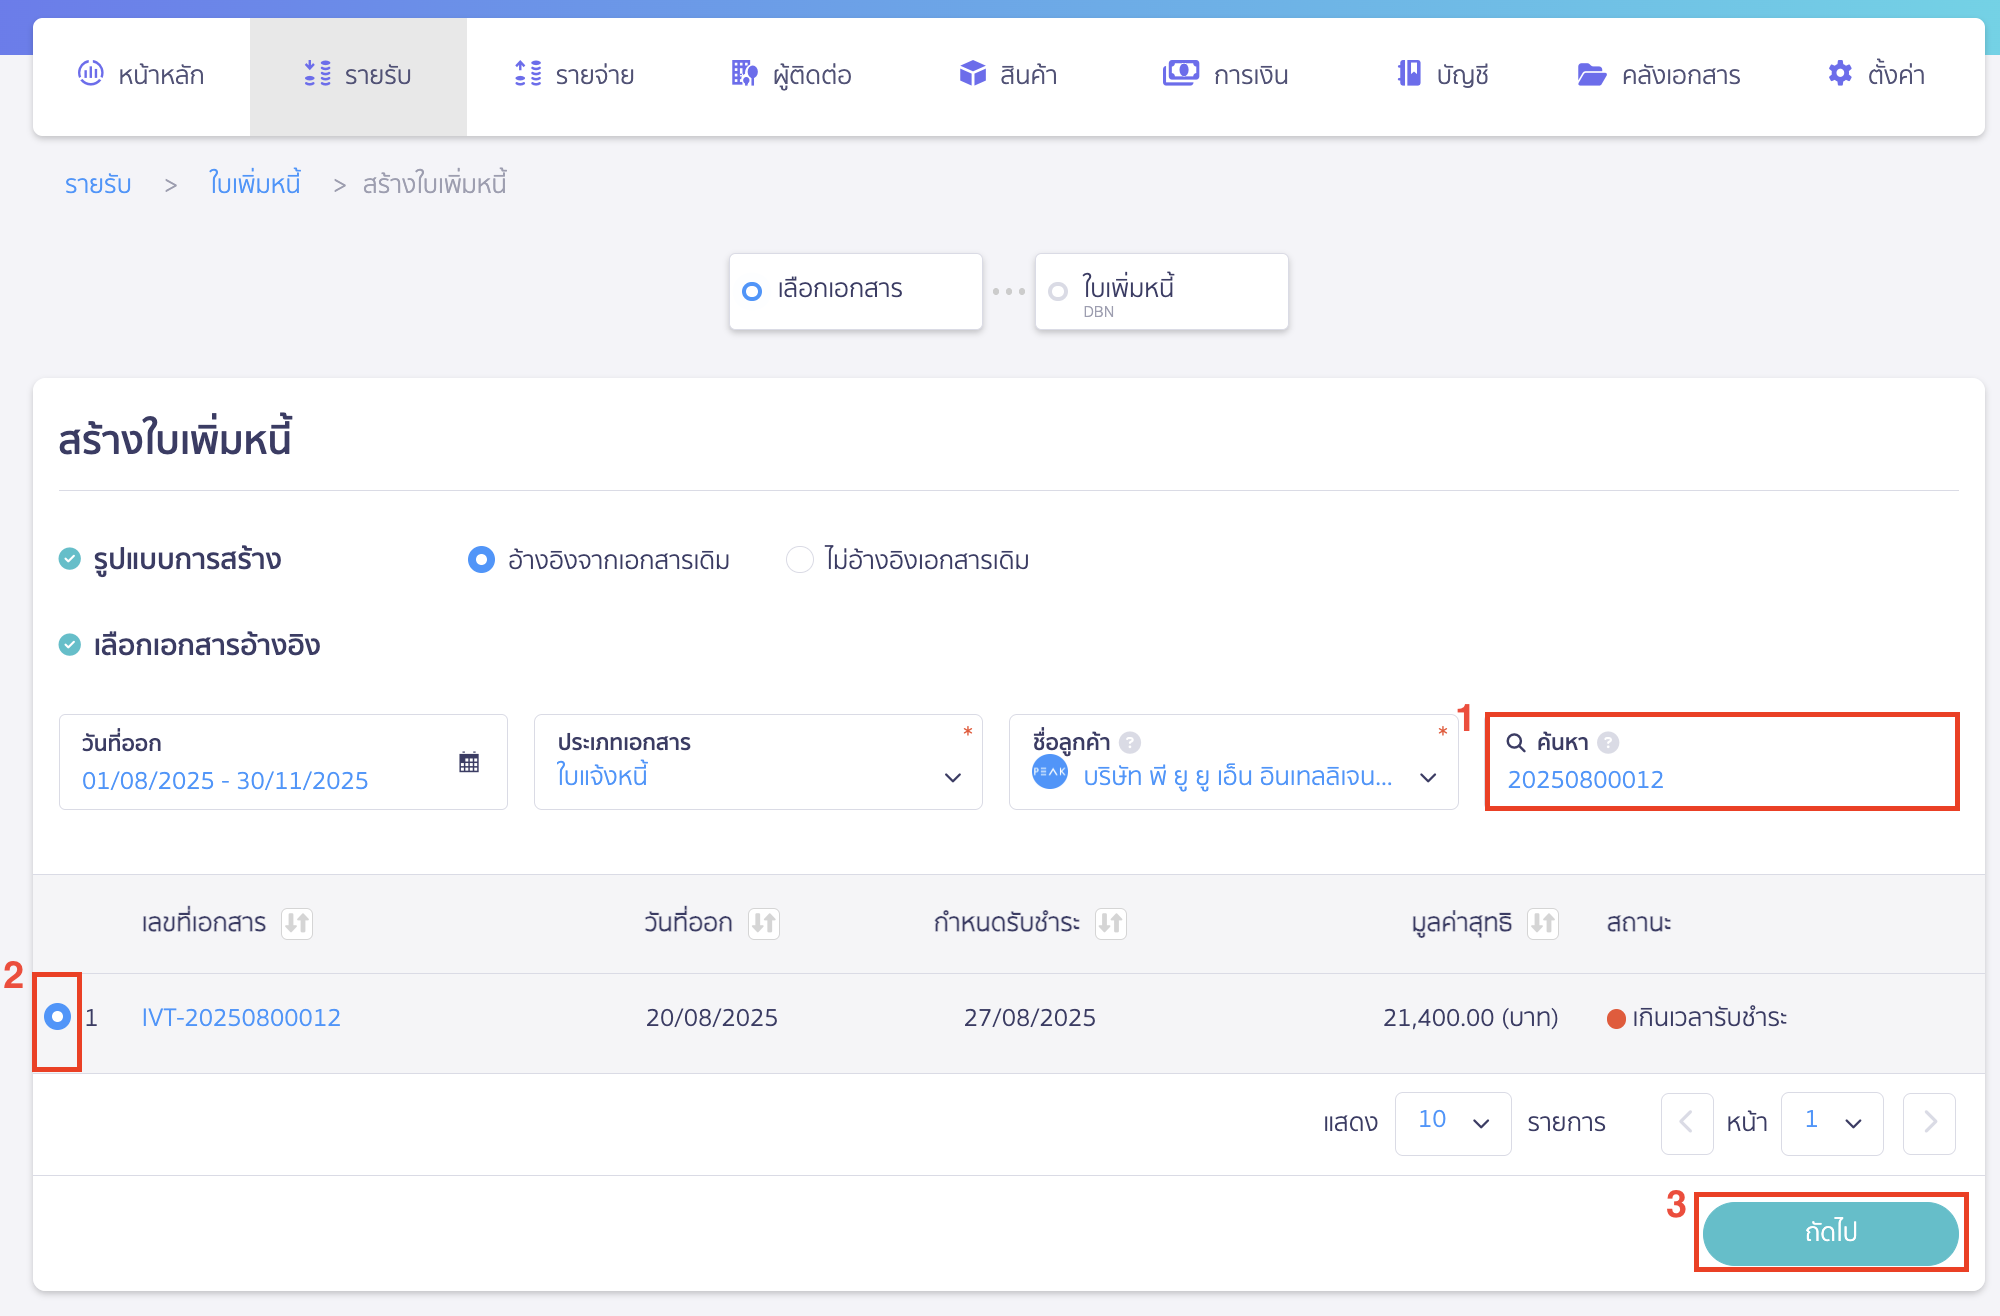The width and height of the screenshot is (2000, 1316).
Task: Open the รายจ่าย menu tab
Action: [x=575, y=75]
